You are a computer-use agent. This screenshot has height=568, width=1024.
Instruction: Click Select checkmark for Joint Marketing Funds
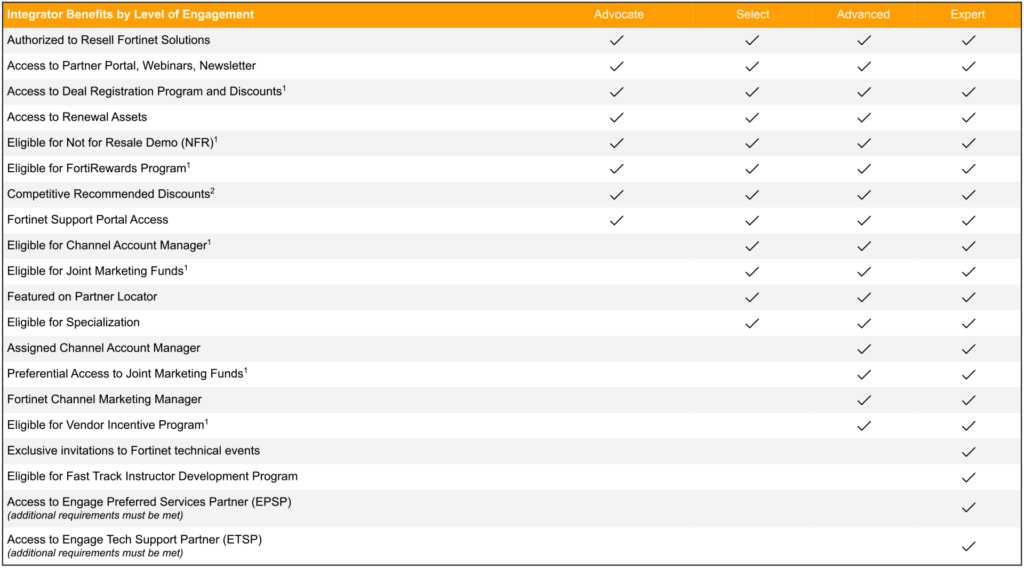tap(752, 272)
